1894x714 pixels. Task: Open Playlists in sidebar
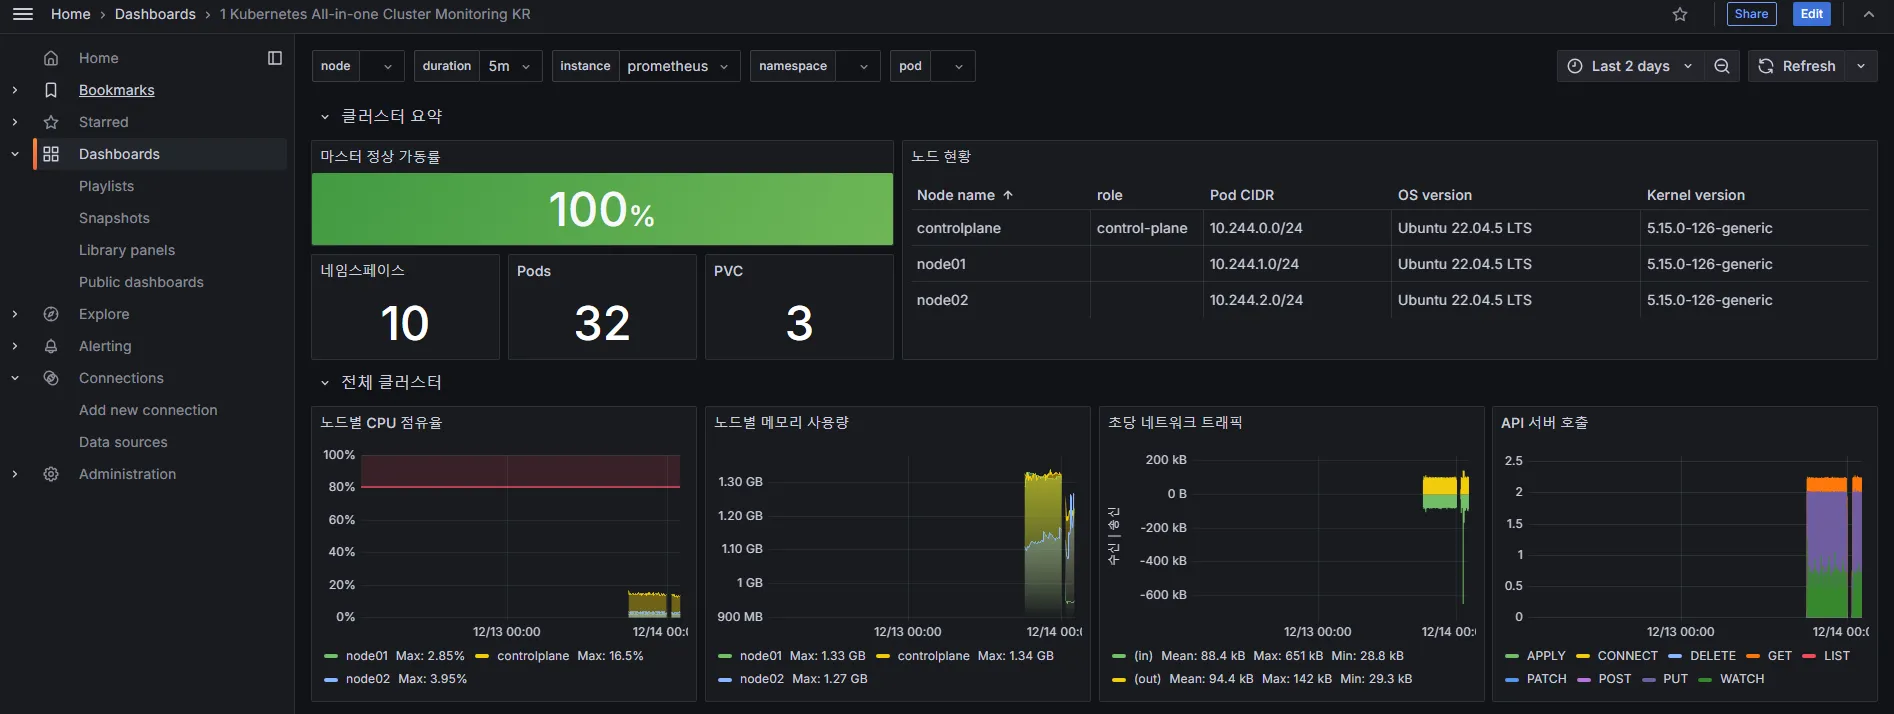(x=106, y=186)
